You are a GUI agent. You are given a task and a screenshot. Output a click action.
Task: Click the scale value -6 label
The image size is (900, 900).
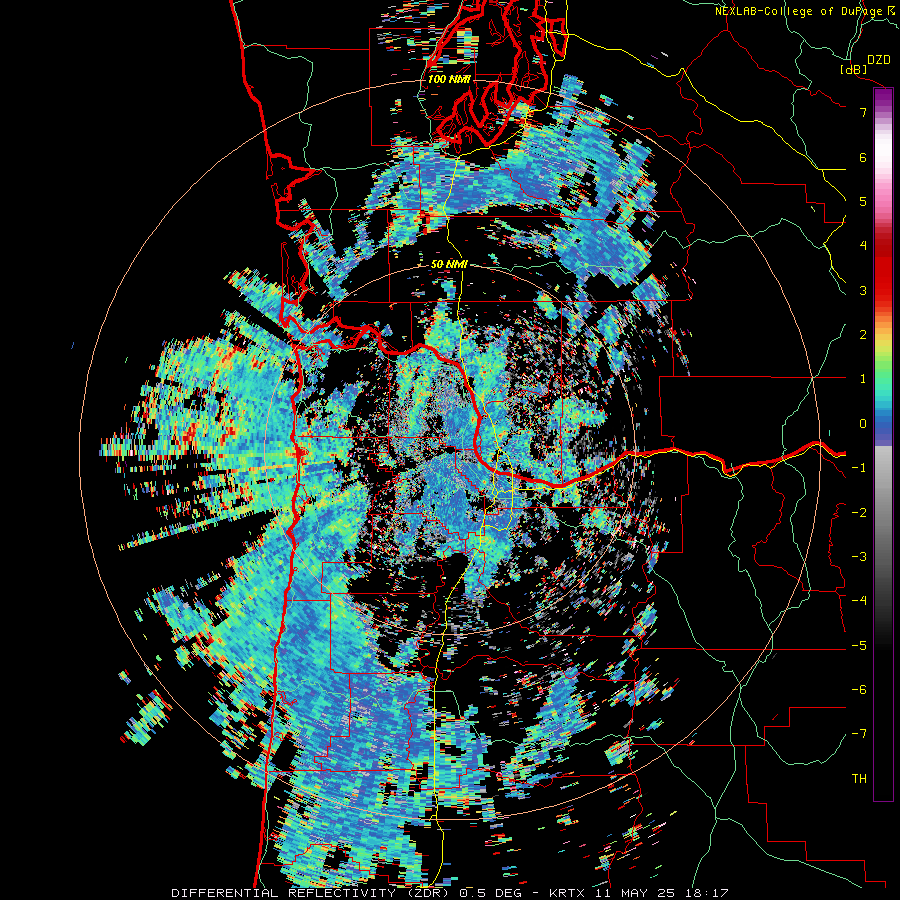pos(859,690)
